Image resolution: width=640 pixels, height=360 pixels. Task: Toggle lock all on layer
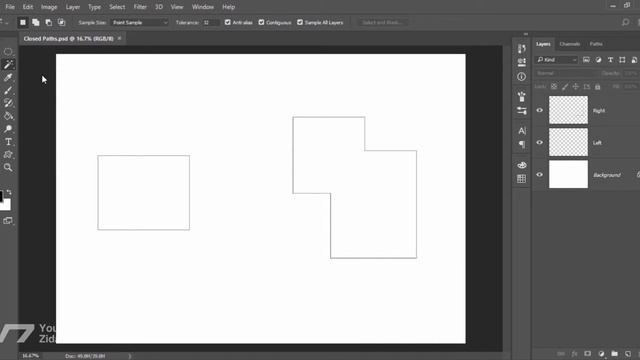tap(598, 87)
